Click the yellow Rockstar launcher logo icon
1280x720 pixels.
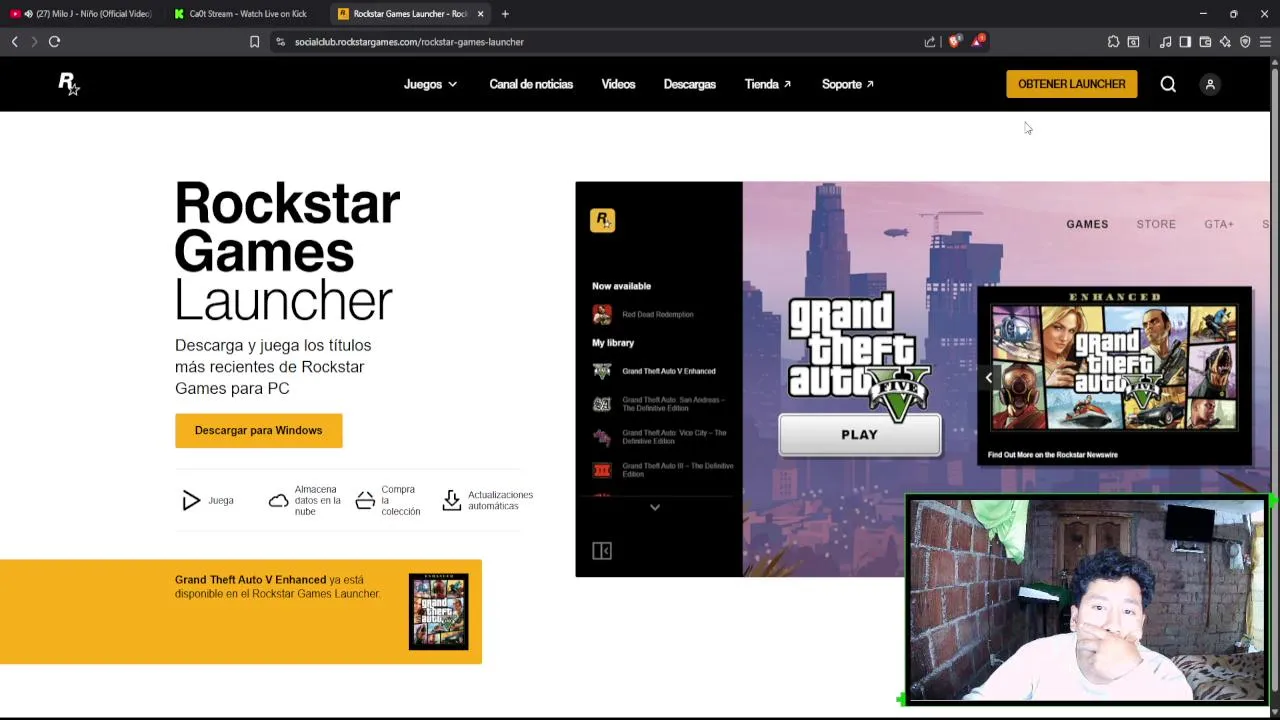click(602, 220)
